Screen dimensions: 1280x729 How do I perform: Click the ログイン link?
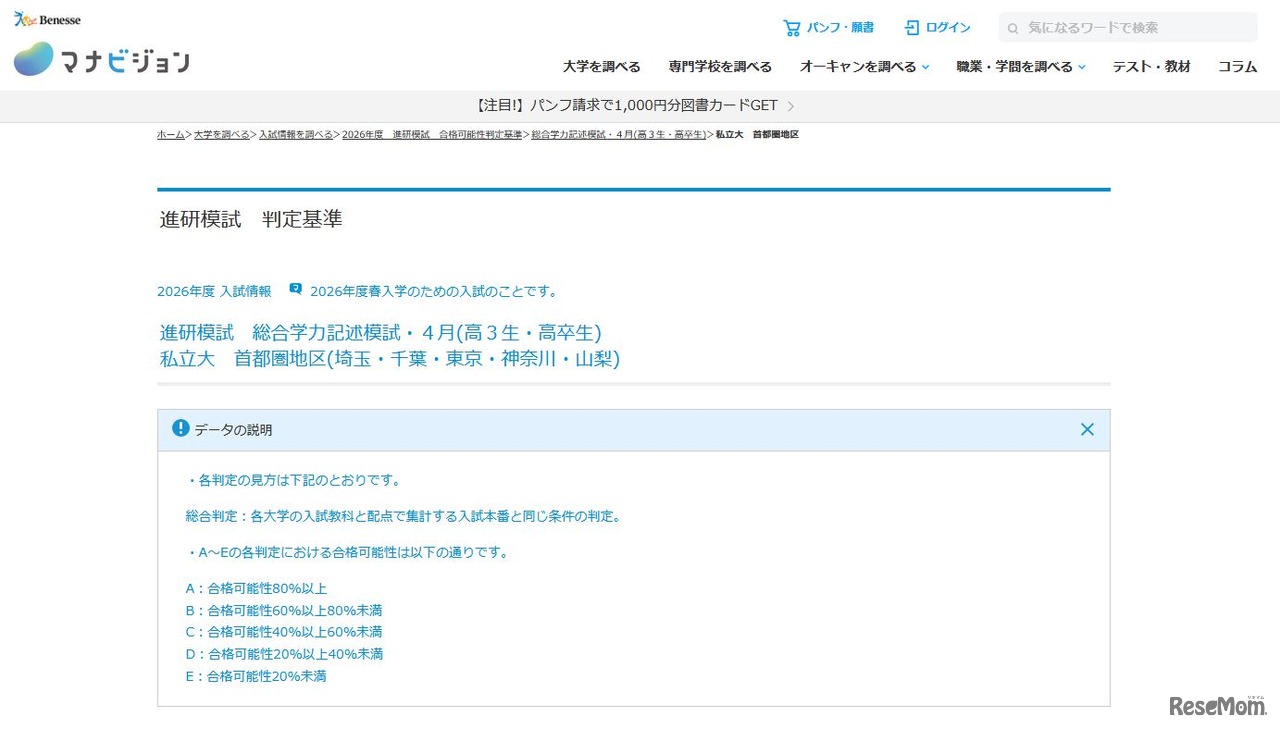[947, 28]
